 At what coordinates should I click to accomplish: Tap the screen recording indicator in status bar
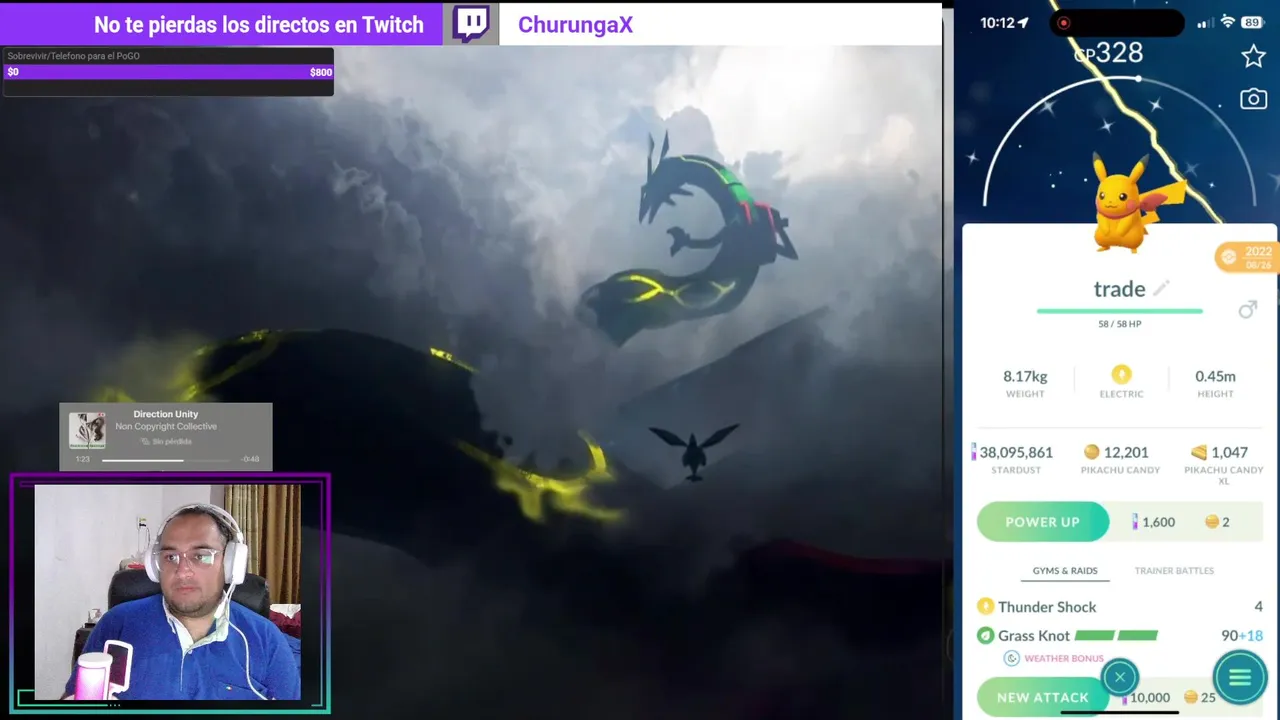[1063, 23]
